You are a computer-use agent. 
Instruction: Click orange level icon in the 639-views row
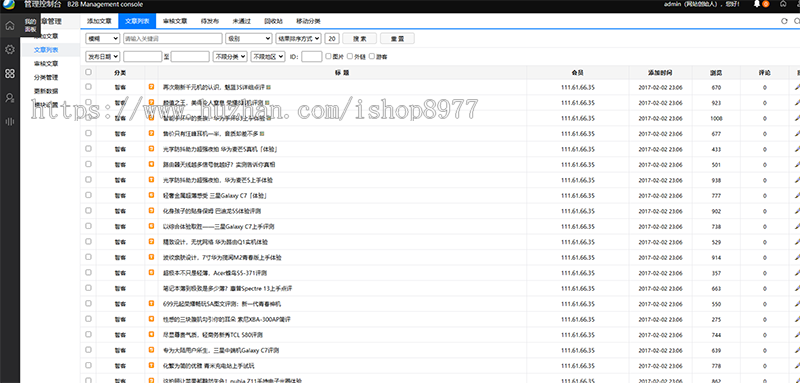tap(151, 350)
